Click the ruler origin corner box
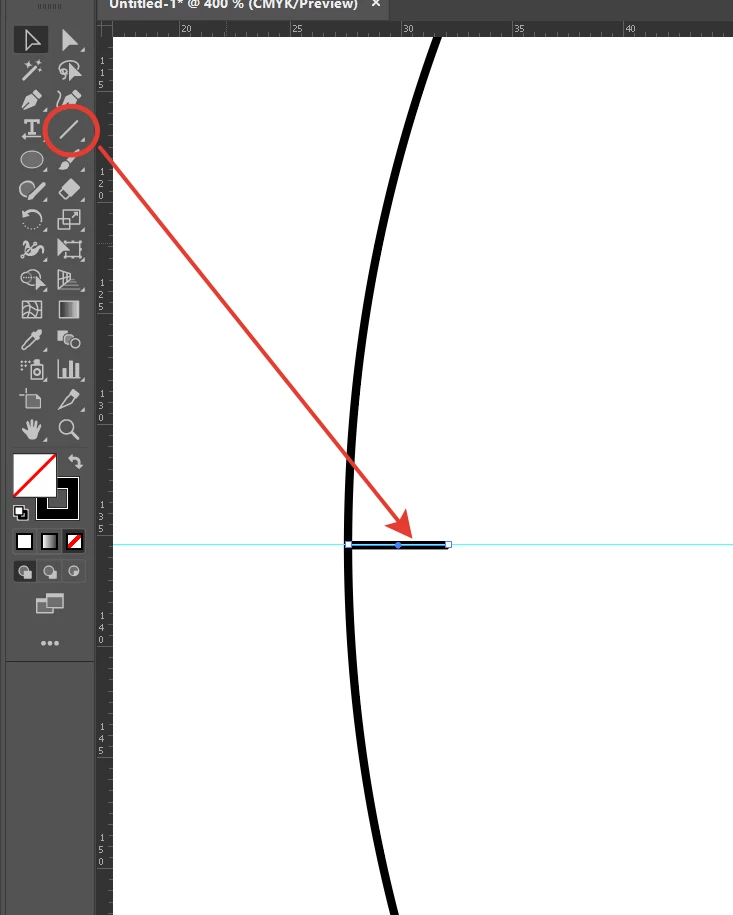Screen dimensions: 733x915 tap(104, 29)
